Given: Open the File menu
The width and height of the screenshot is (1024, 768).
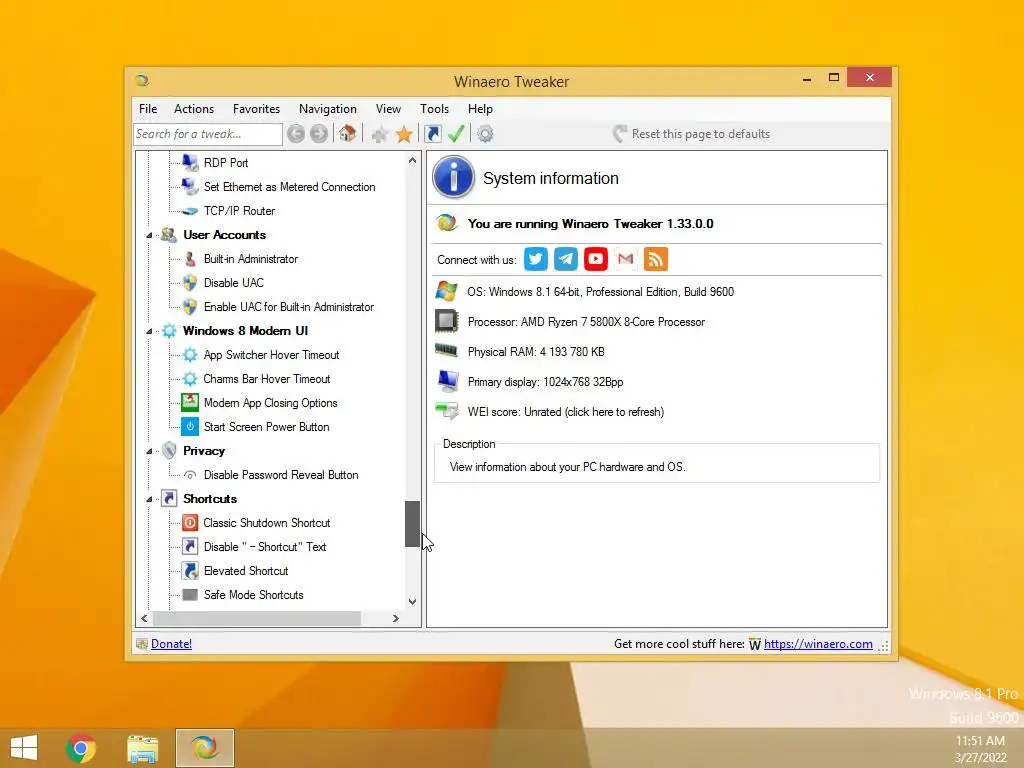Looking at the screenshot, I should tap(148, 109).
